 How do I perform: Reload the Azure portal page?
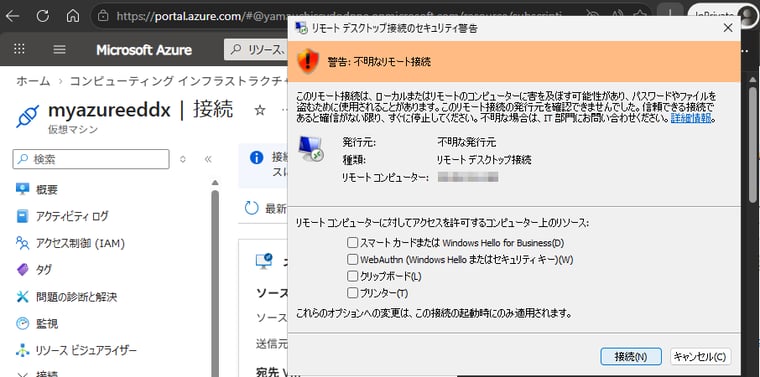pos(43,16)
